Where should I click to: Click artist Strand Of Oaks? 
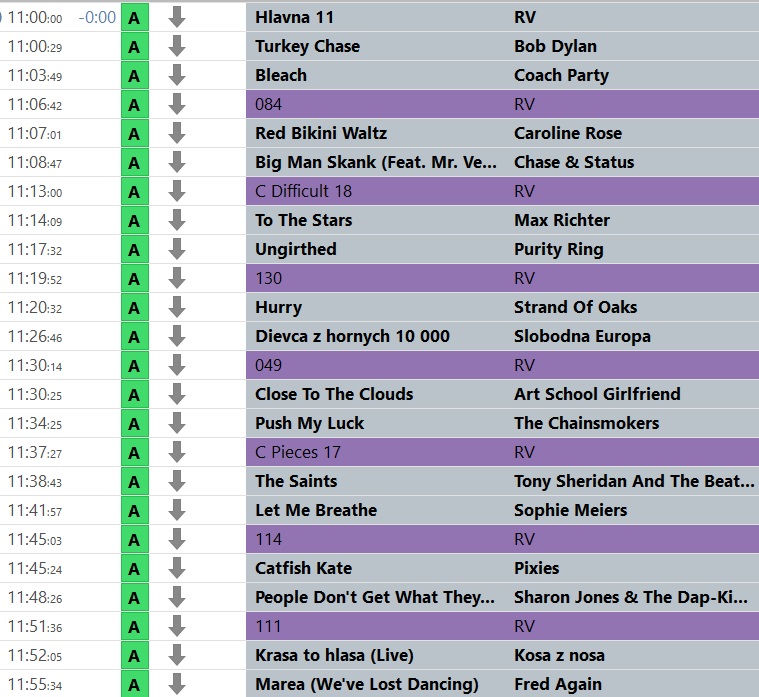pyautogui.click(x=576, y=308)
